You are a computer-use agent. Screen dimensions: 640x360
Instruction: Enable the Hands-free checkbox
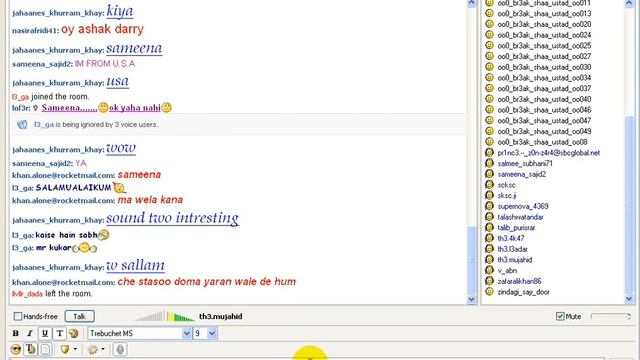(18, 316)
